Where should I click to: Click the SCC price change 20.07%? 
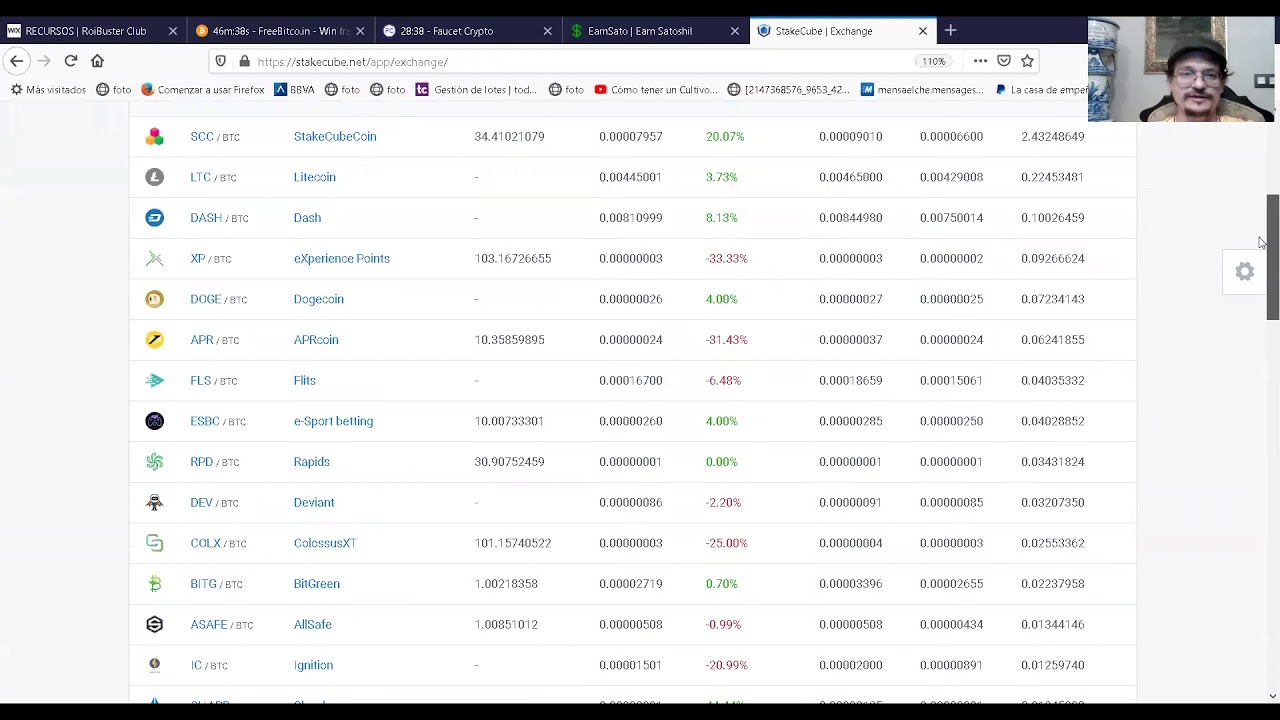(x=725, y=136)
